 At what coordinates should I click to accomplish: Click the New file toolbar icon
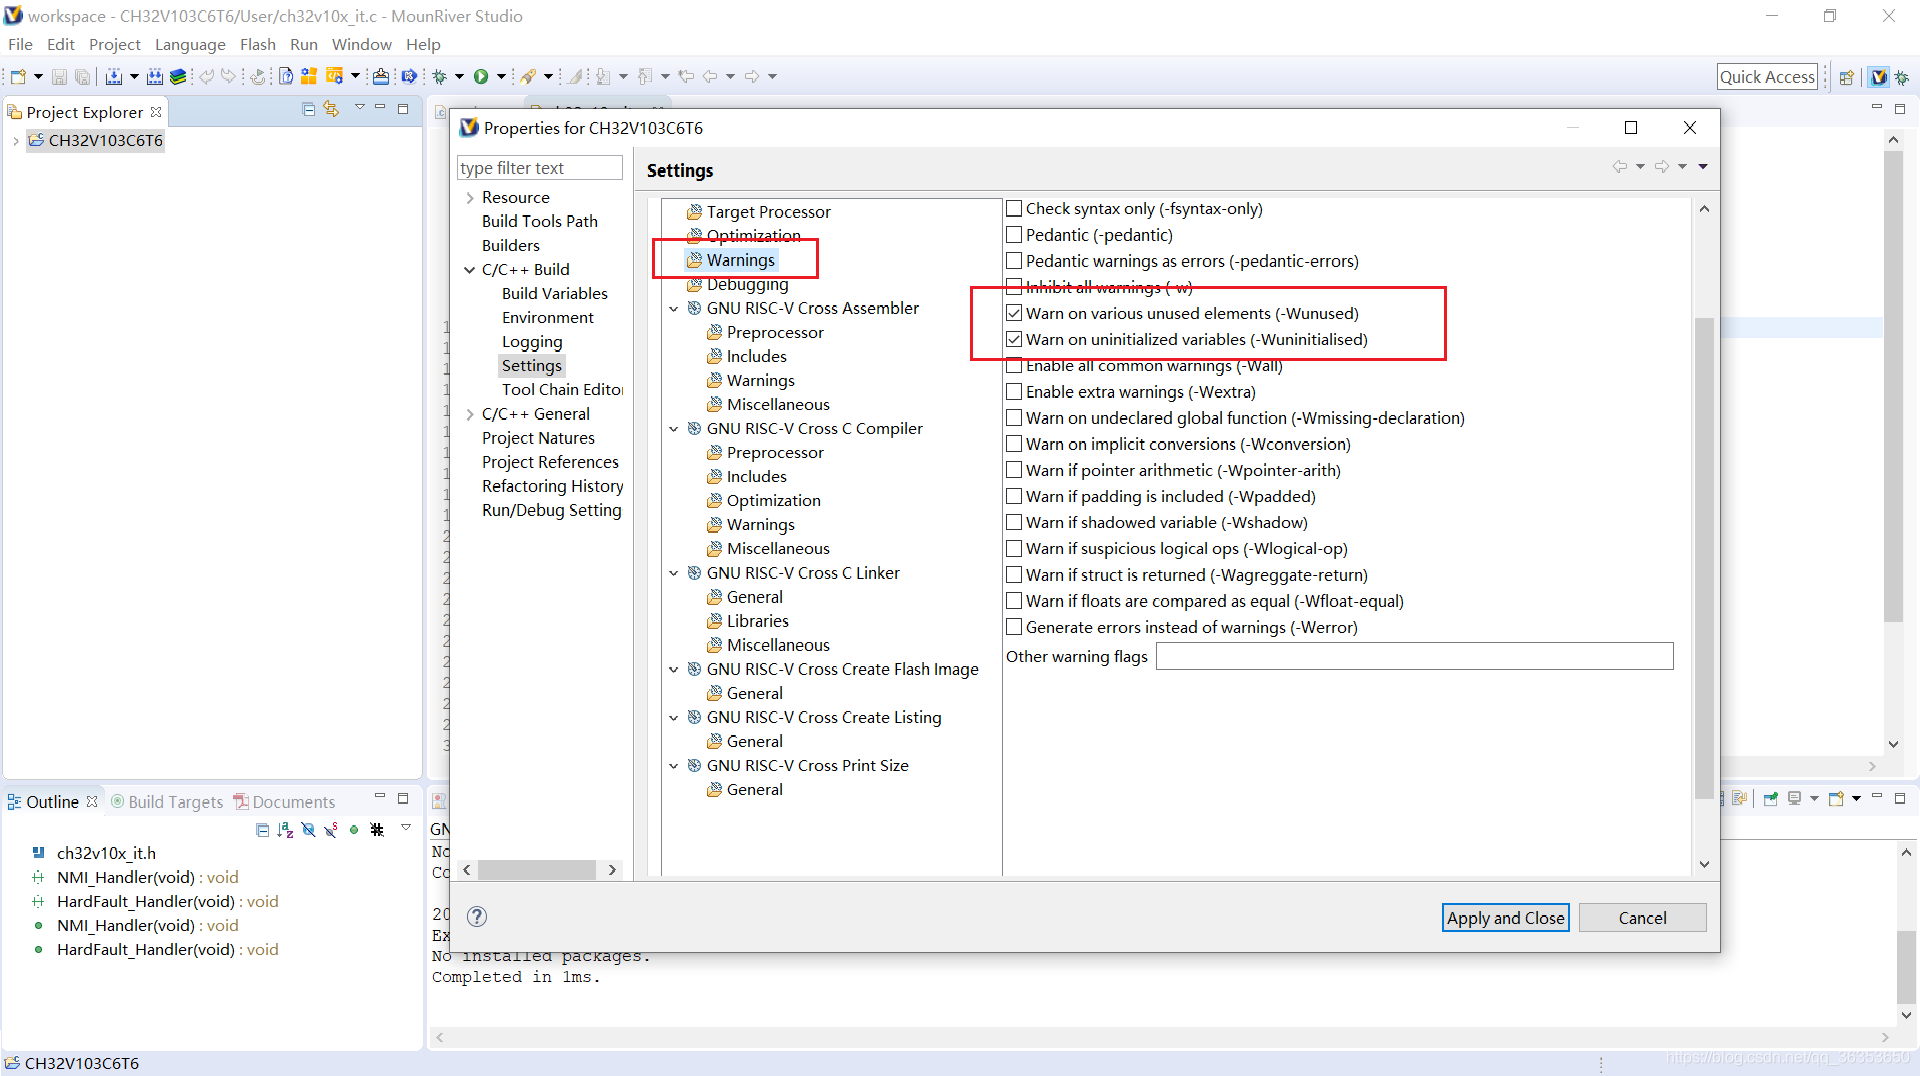tap(18, 77)
